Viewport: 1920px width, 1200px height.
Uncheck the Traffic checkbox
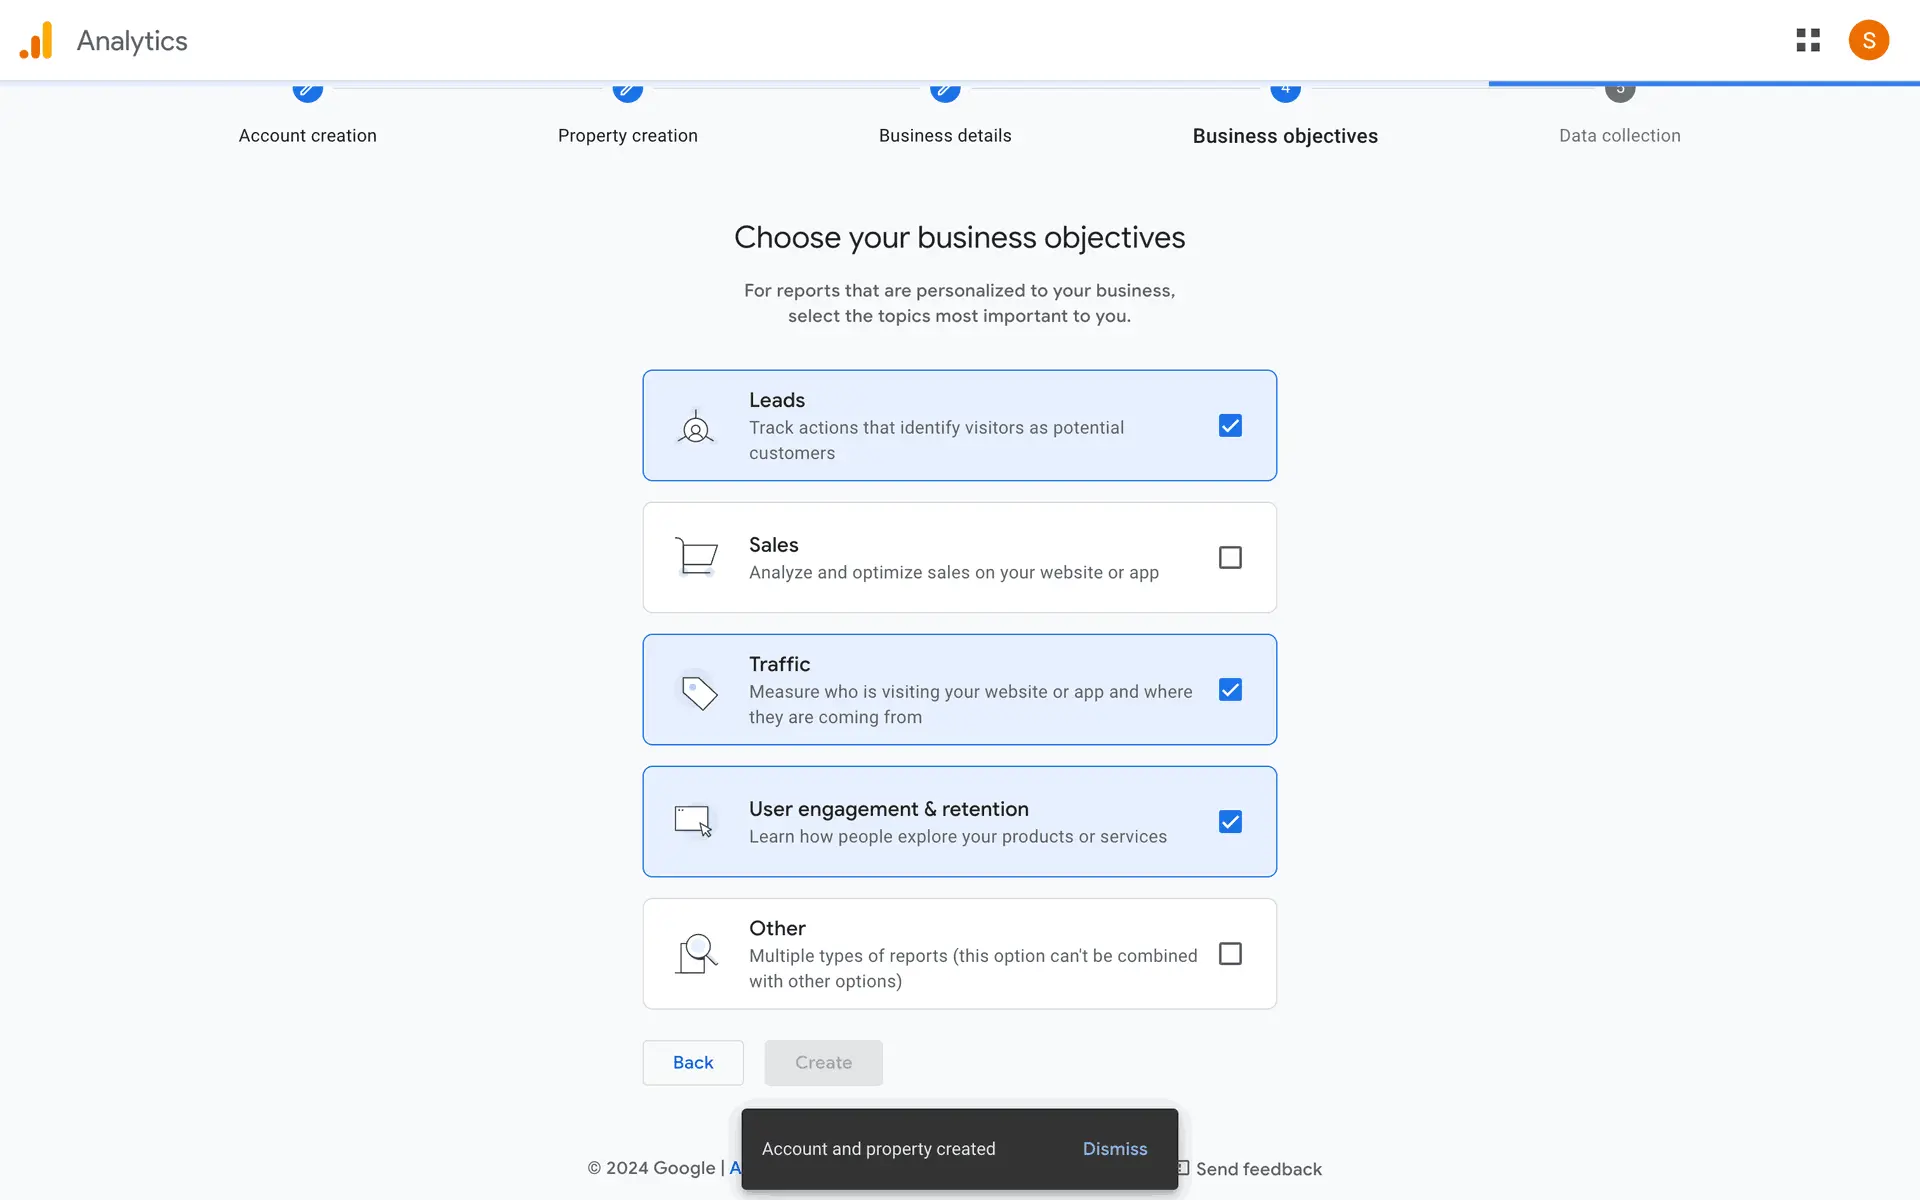(1230, 690)
